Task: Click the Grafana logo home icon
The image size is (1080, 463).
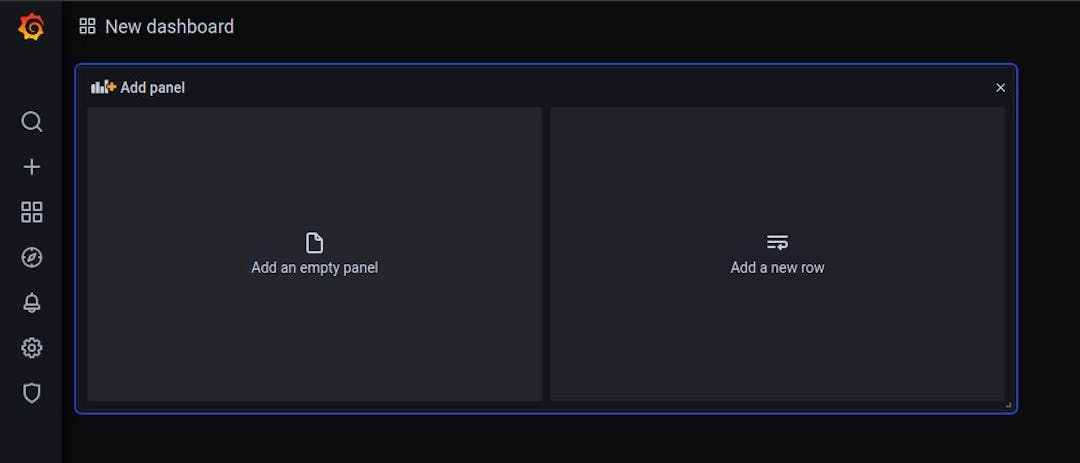Action: click(31, 27)
